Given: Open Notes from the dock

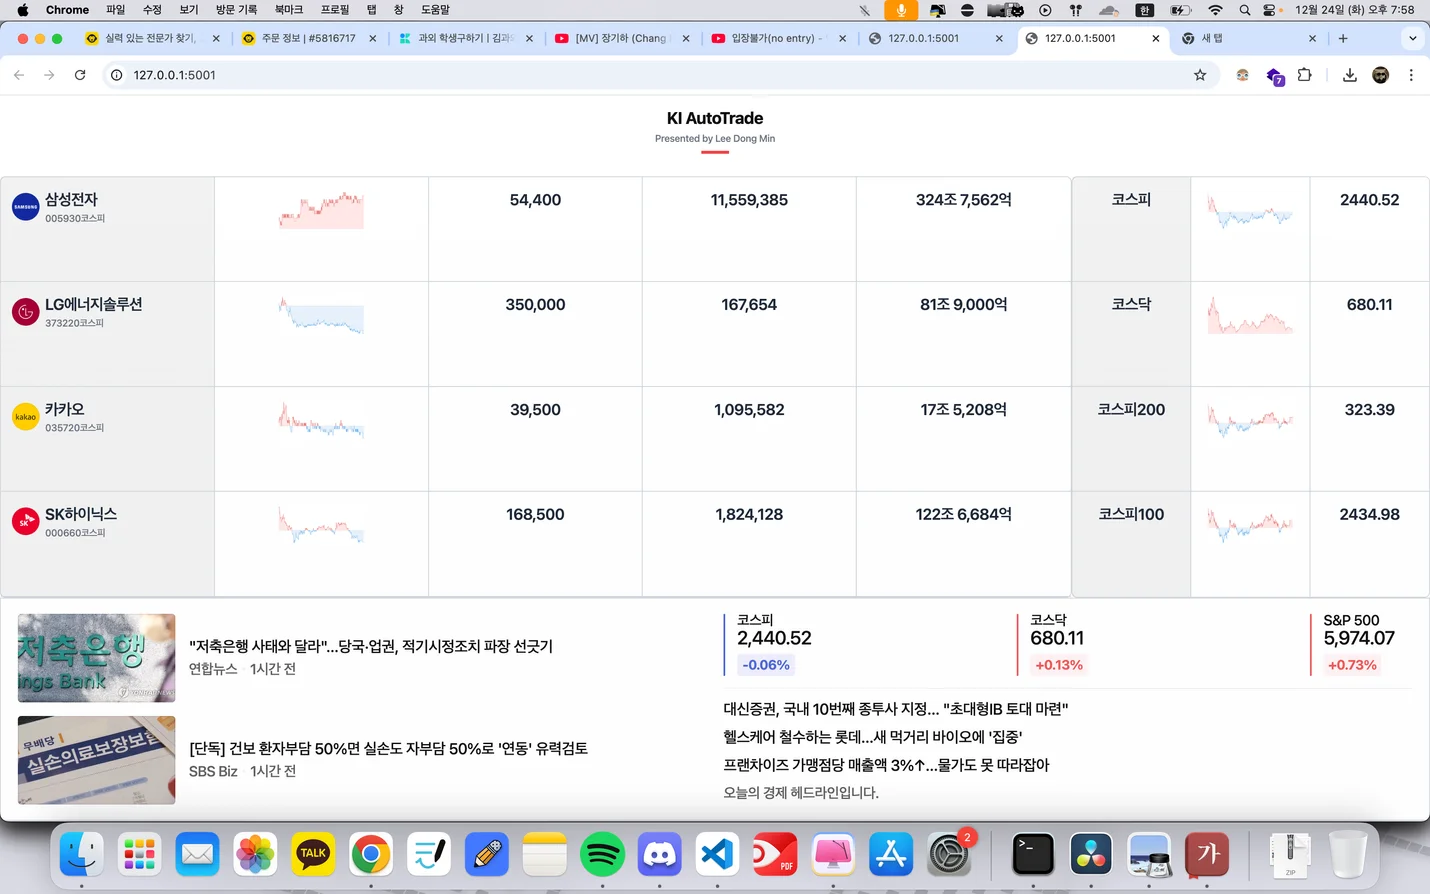Looking at the screenshot, I should [x=544, y=854].
